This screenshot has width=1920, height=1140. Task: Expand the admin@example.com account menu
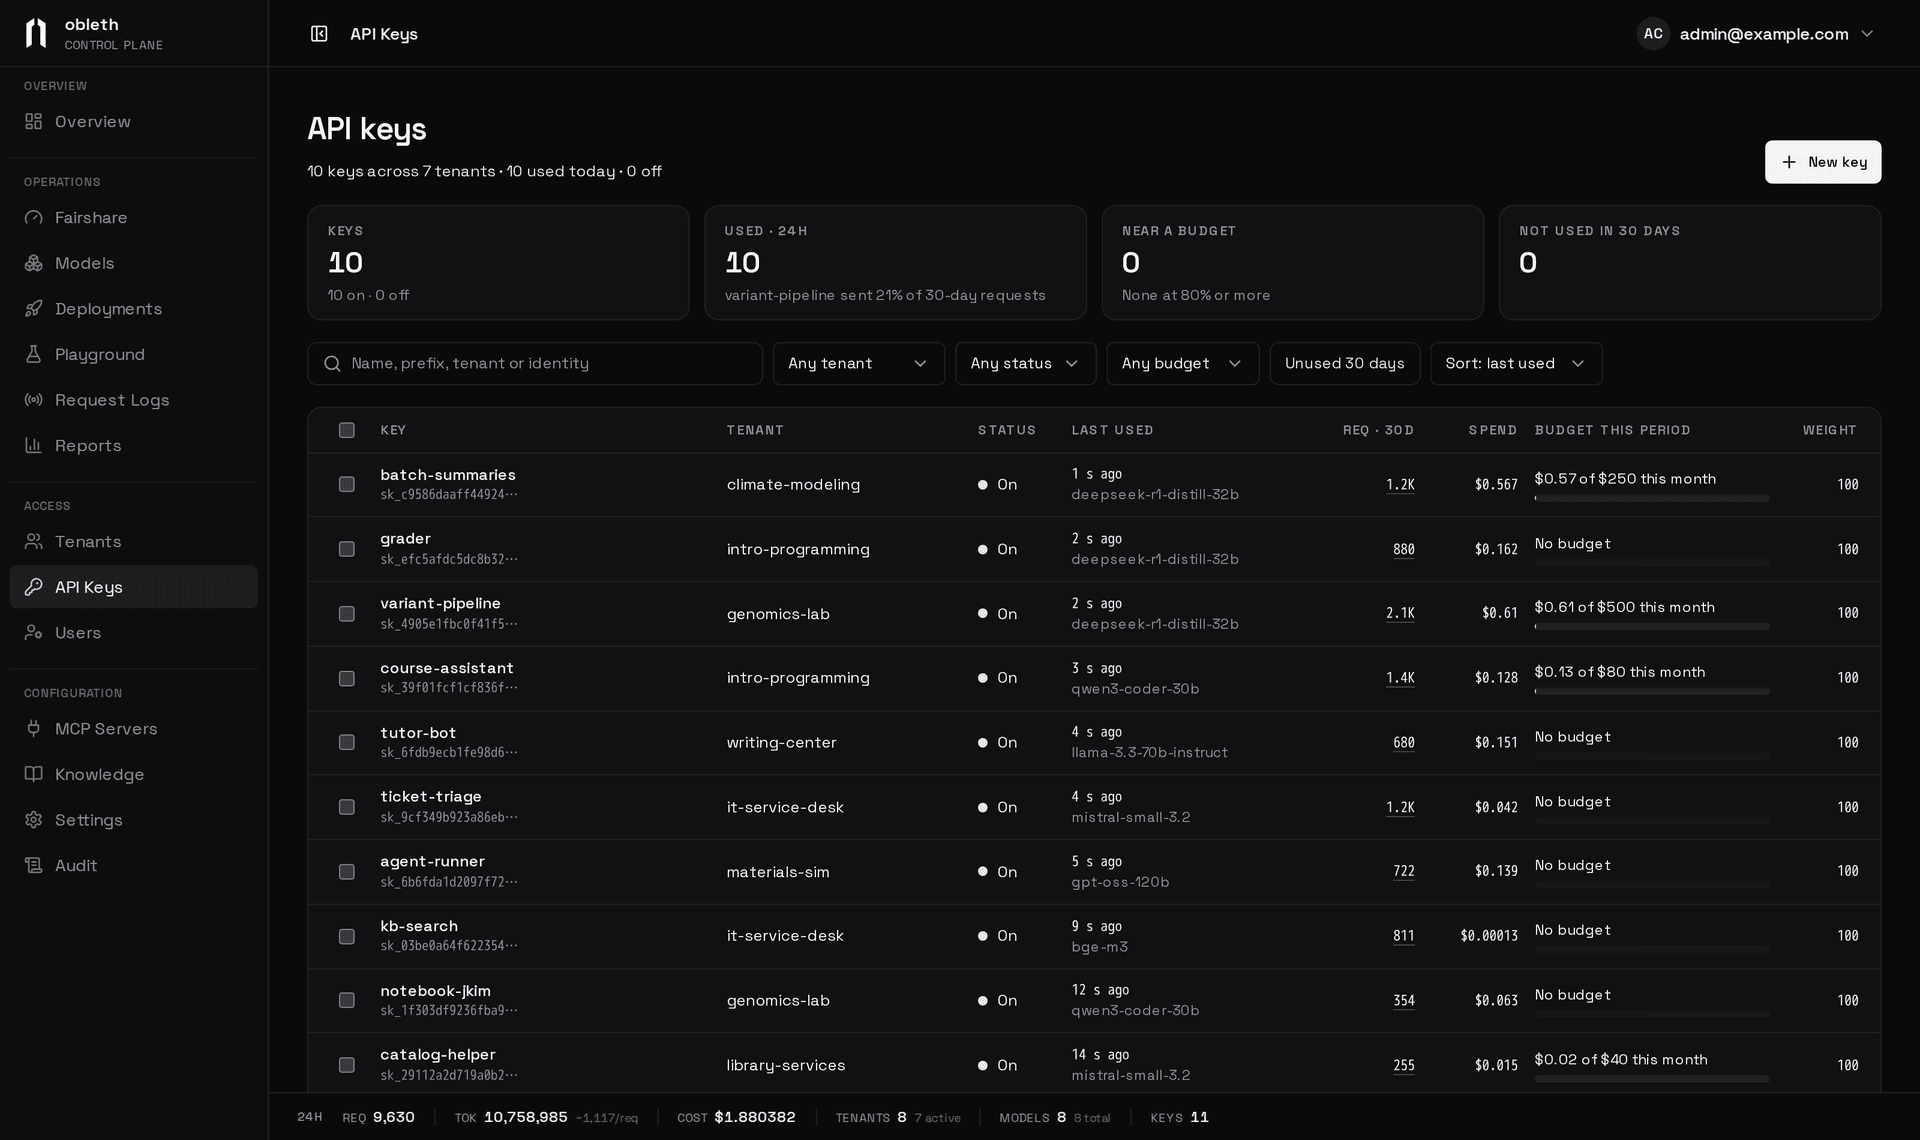1756,34
